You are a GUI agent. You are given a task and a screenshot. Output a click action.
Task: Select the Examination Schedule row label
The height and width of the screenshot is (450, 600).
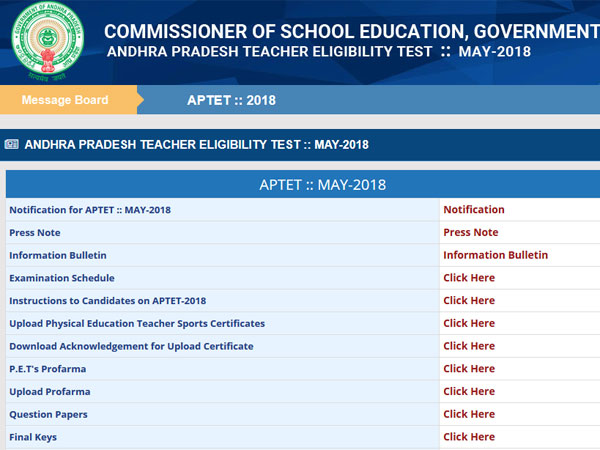[62, 278]
